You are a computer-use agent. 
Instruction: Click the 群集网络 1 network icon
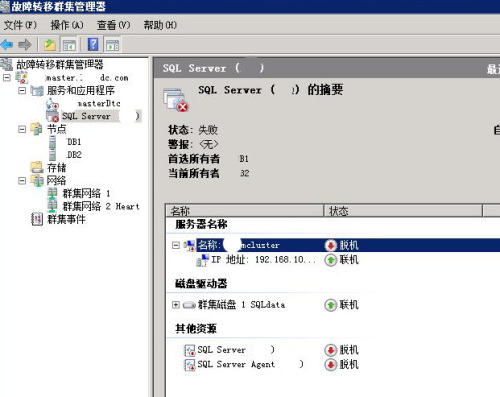(52, 193)
